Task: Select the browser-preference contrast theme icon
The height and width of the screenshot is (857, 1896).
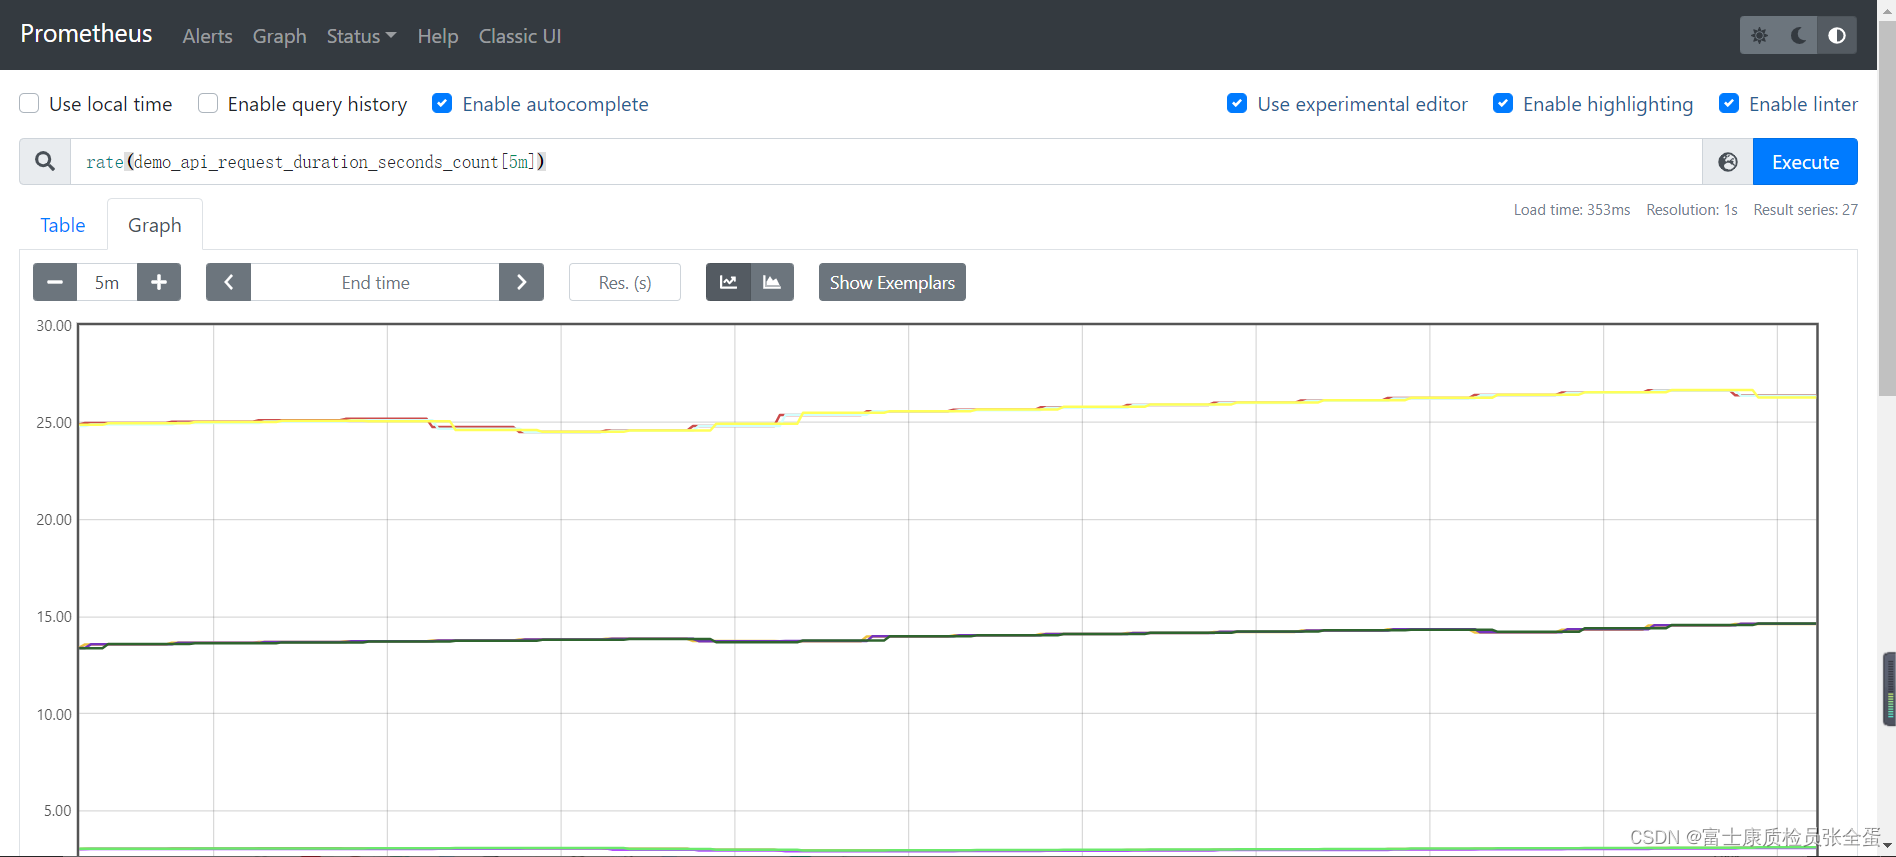Action: click(1837, 35)
